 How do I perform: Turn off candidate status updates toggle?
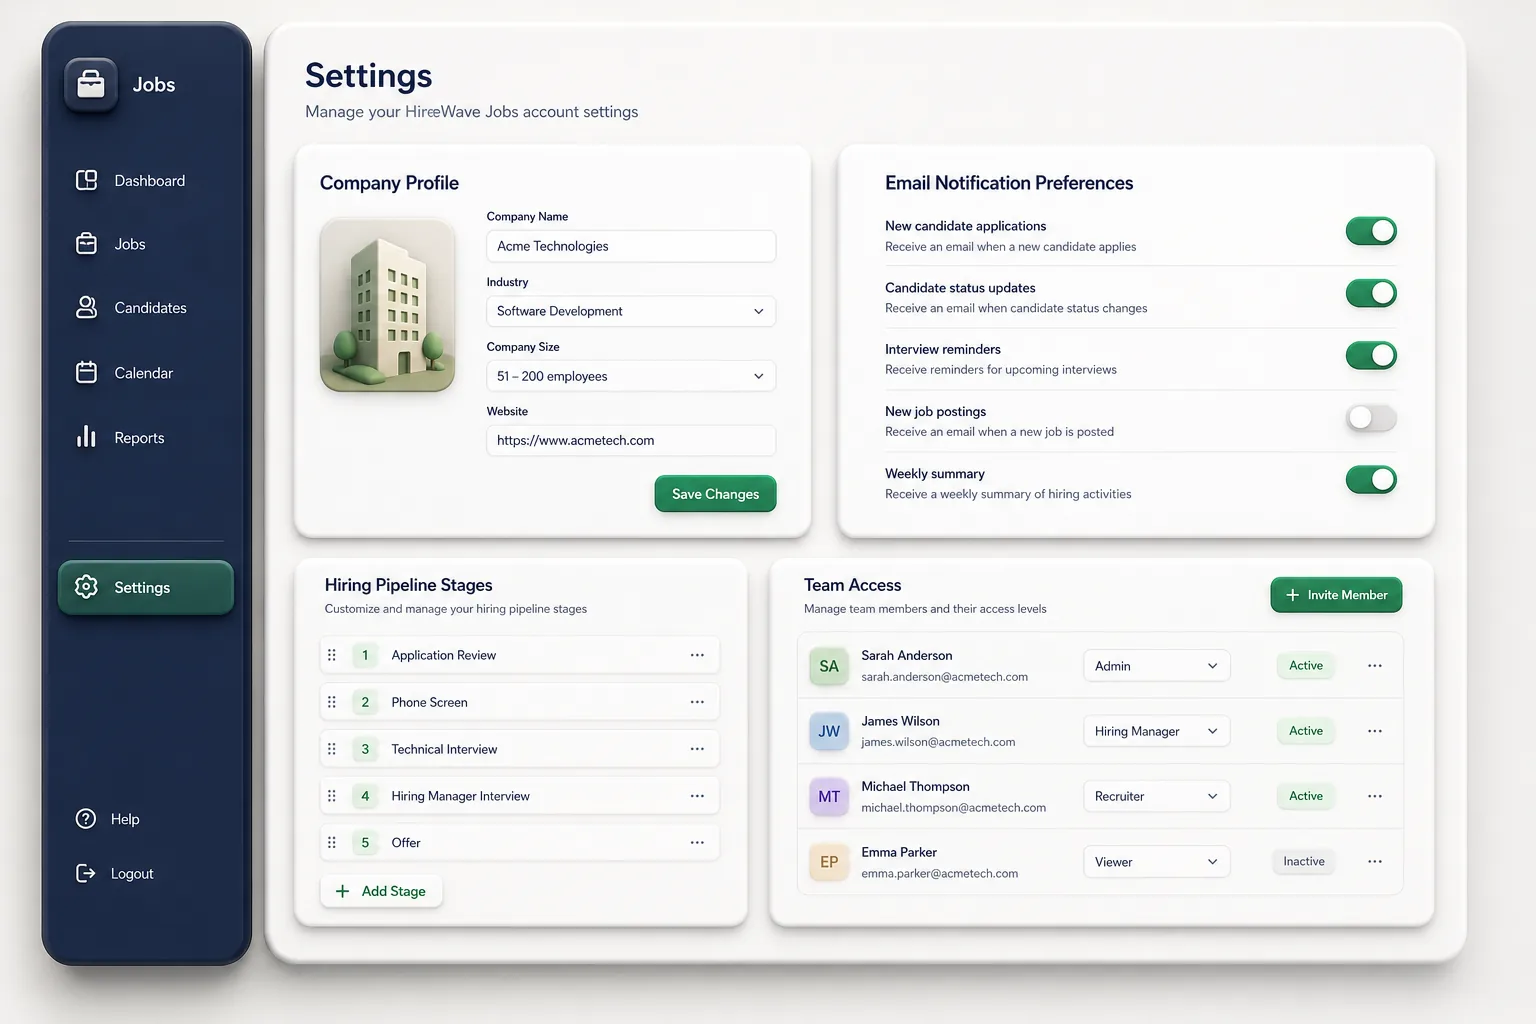click(x=1371, y=293)
